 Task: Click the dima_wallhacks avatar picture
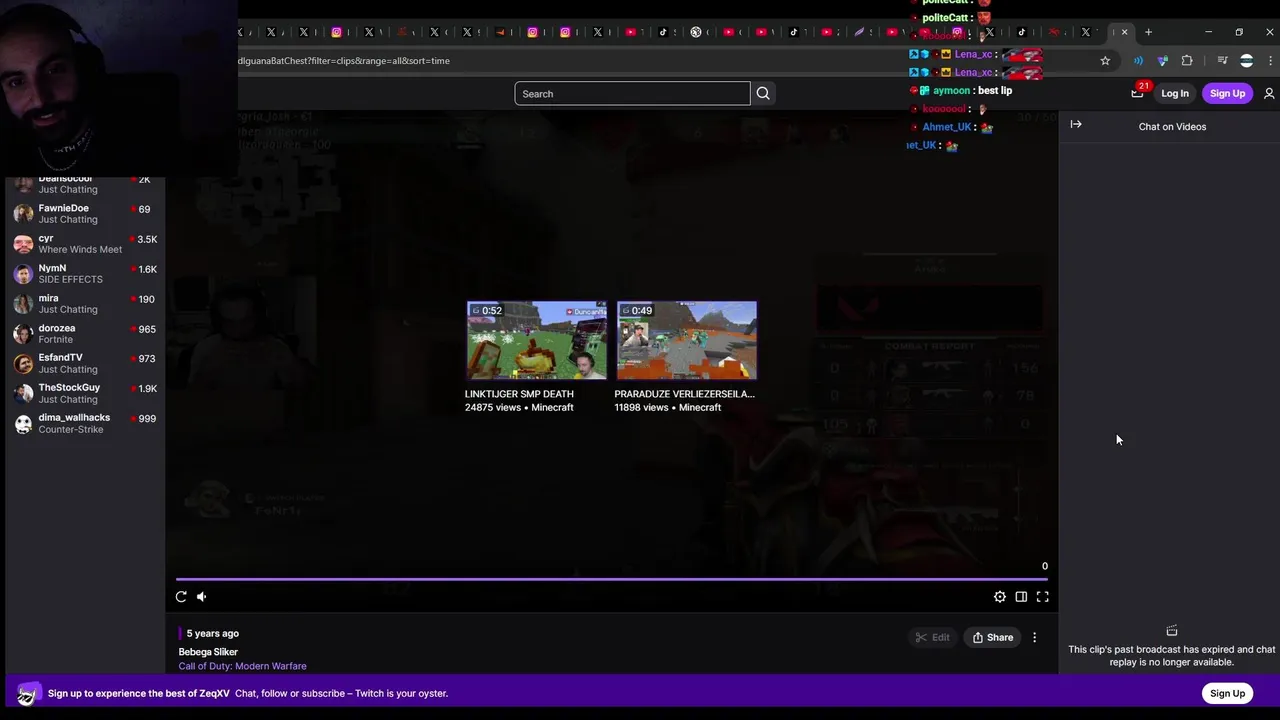click(x=23, y=423)
